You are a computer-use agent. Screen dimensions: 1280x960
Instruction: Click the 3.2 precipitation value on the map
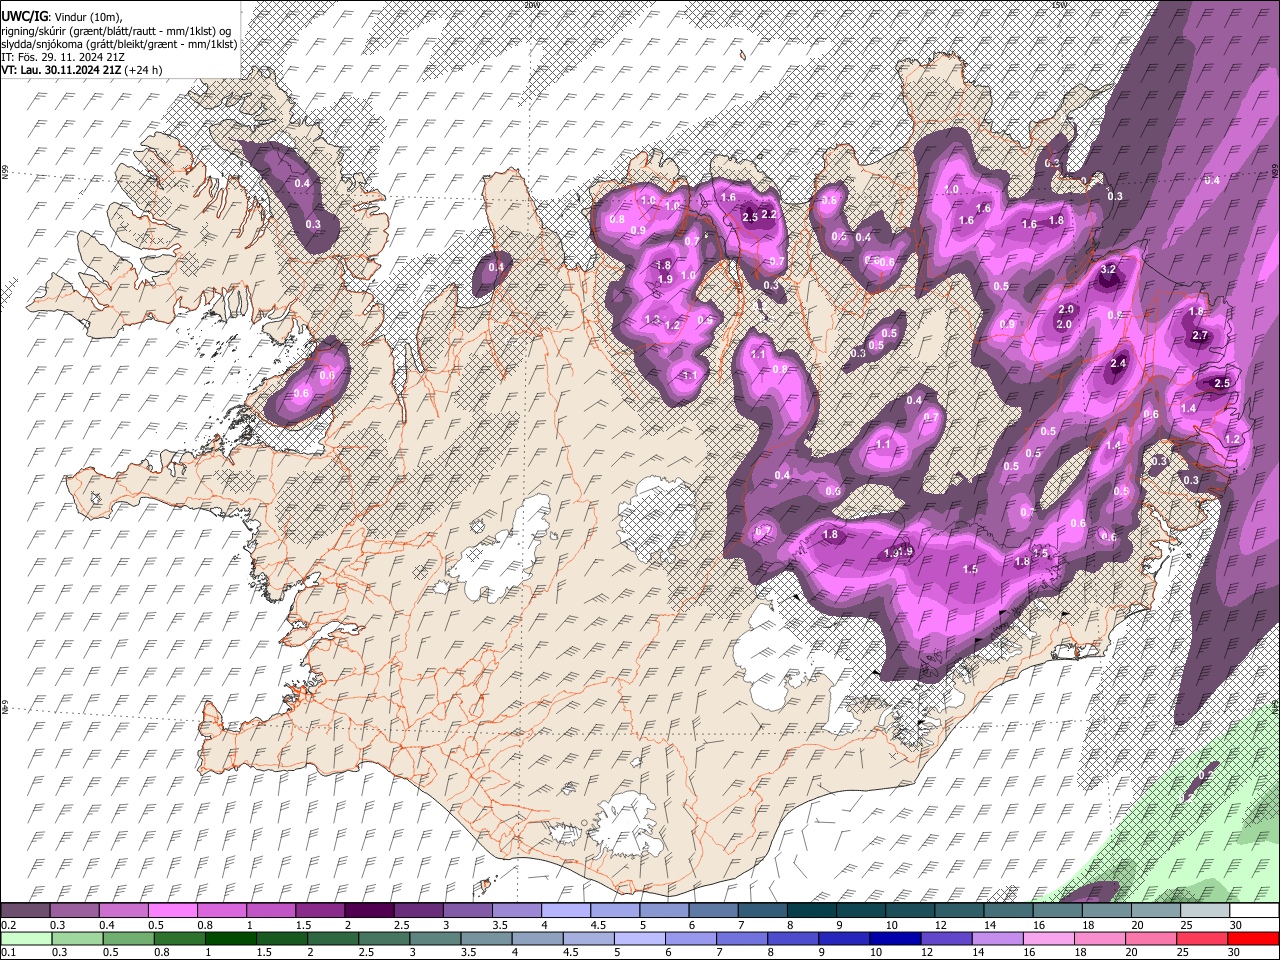point(1108,270)
